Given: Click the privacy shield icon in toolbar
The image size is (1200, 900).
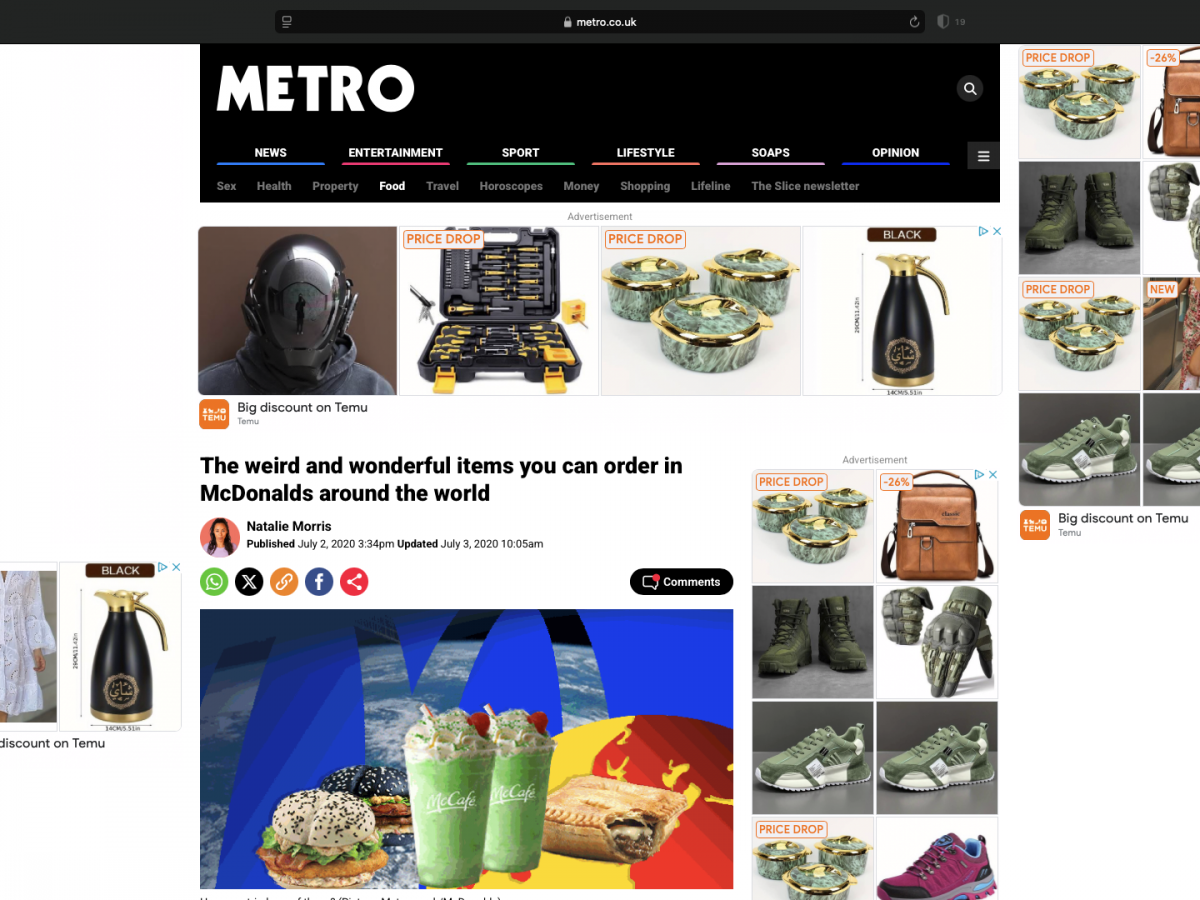Looking at the screenshot, I should [942, 22].
